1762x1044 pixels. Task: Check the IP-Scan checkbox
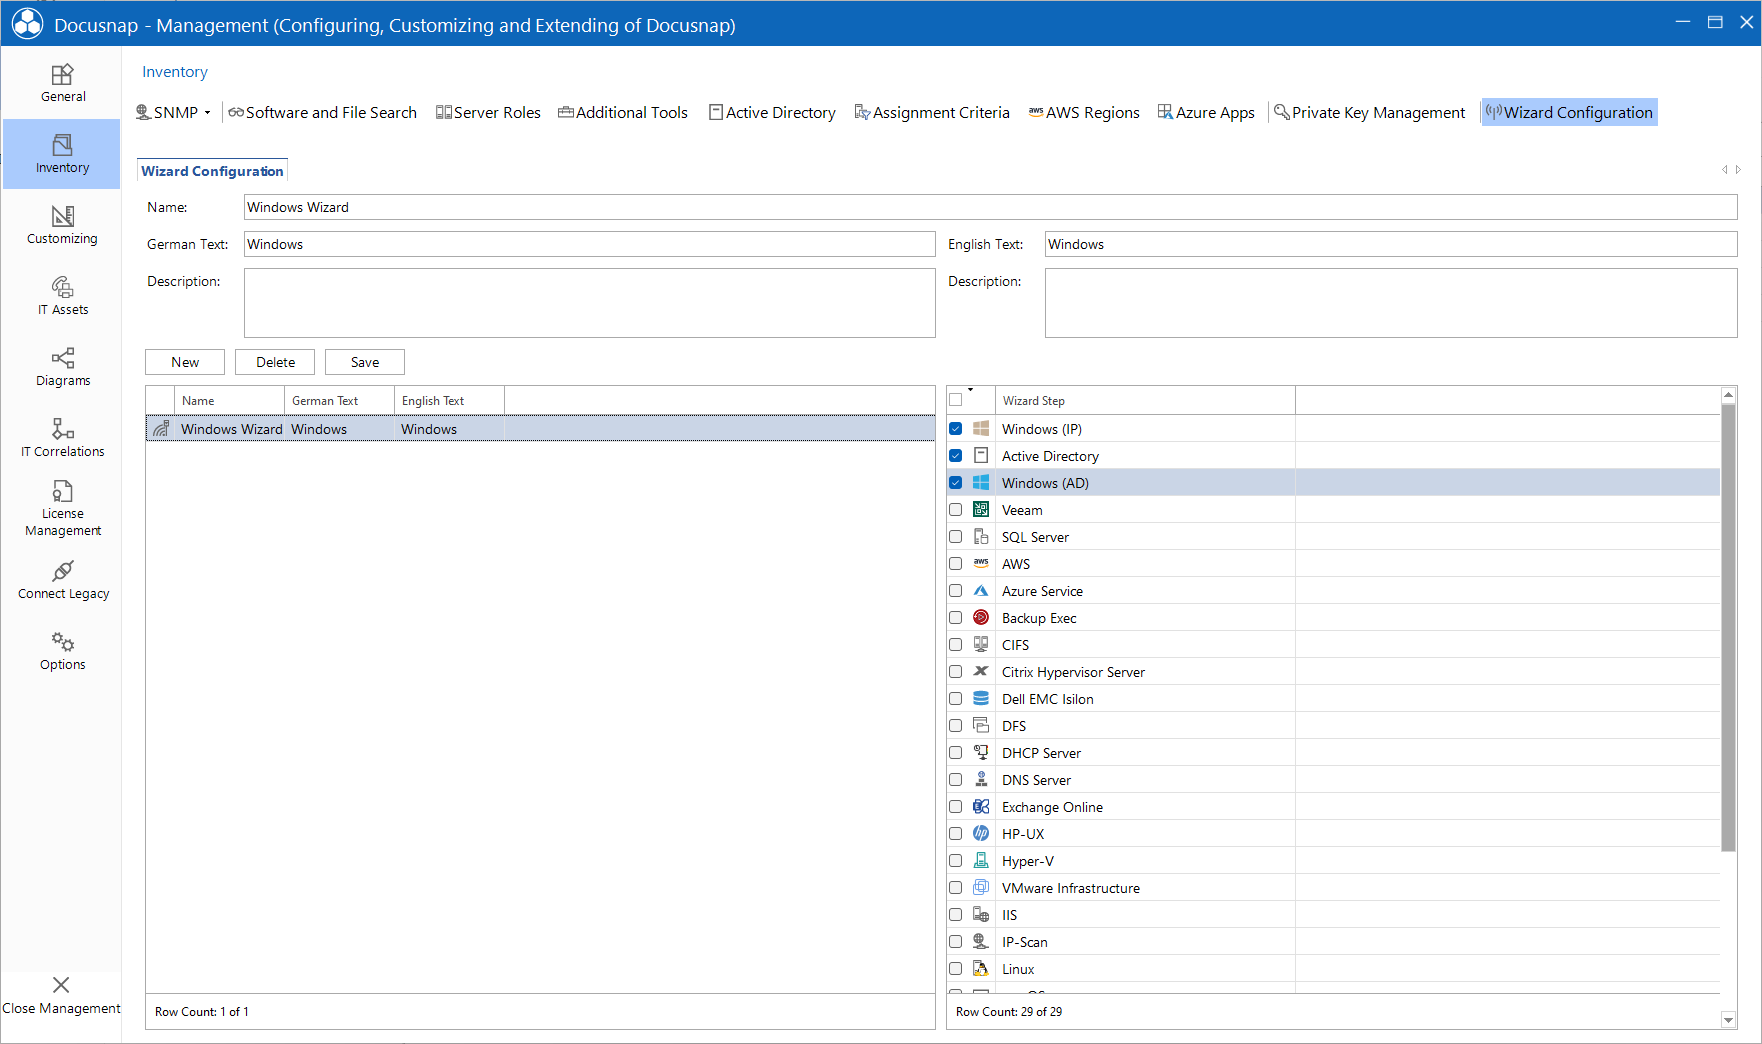956,942
